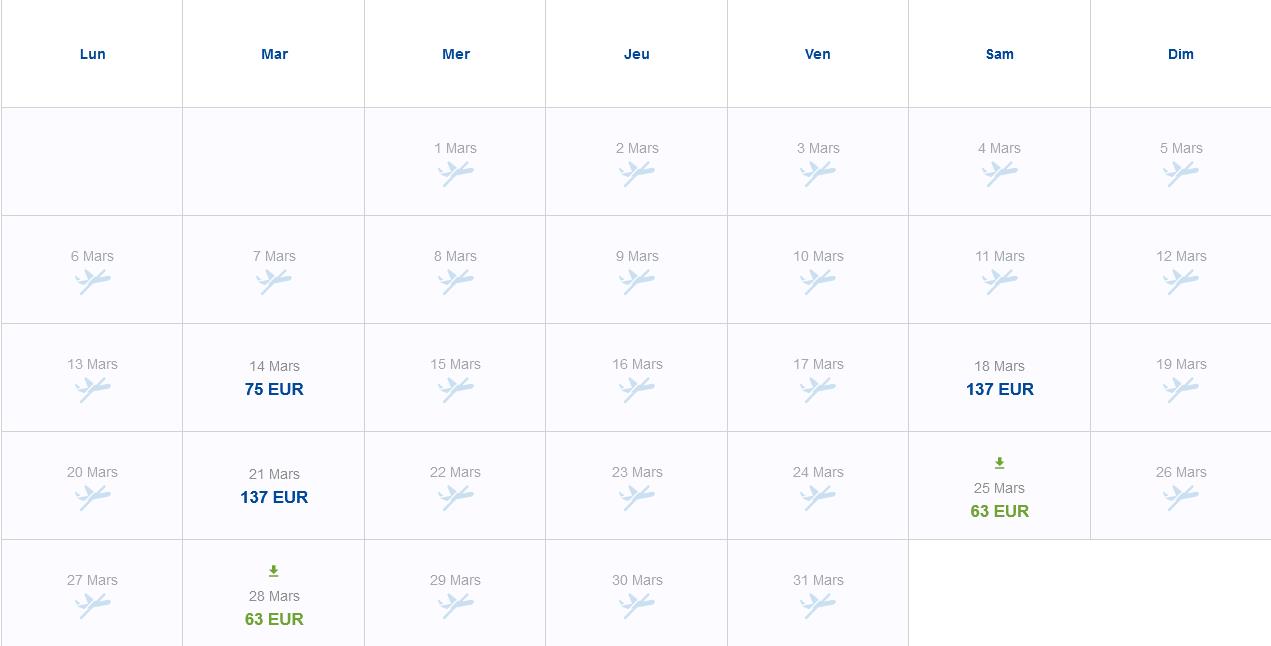Click the 29 Mars date label
The width and height of the screenshot is (1271, 646).
click(x=455, y=580)
